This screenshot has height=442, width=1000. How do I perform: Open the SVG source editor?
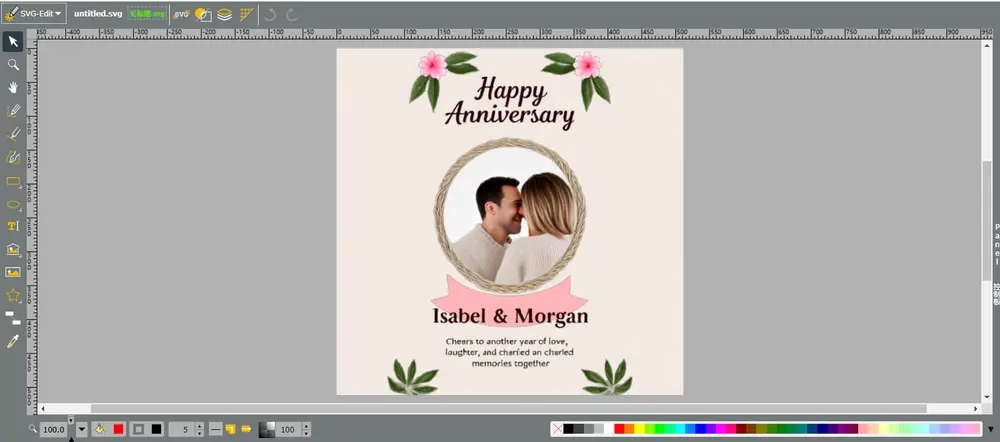coord(182,14)
